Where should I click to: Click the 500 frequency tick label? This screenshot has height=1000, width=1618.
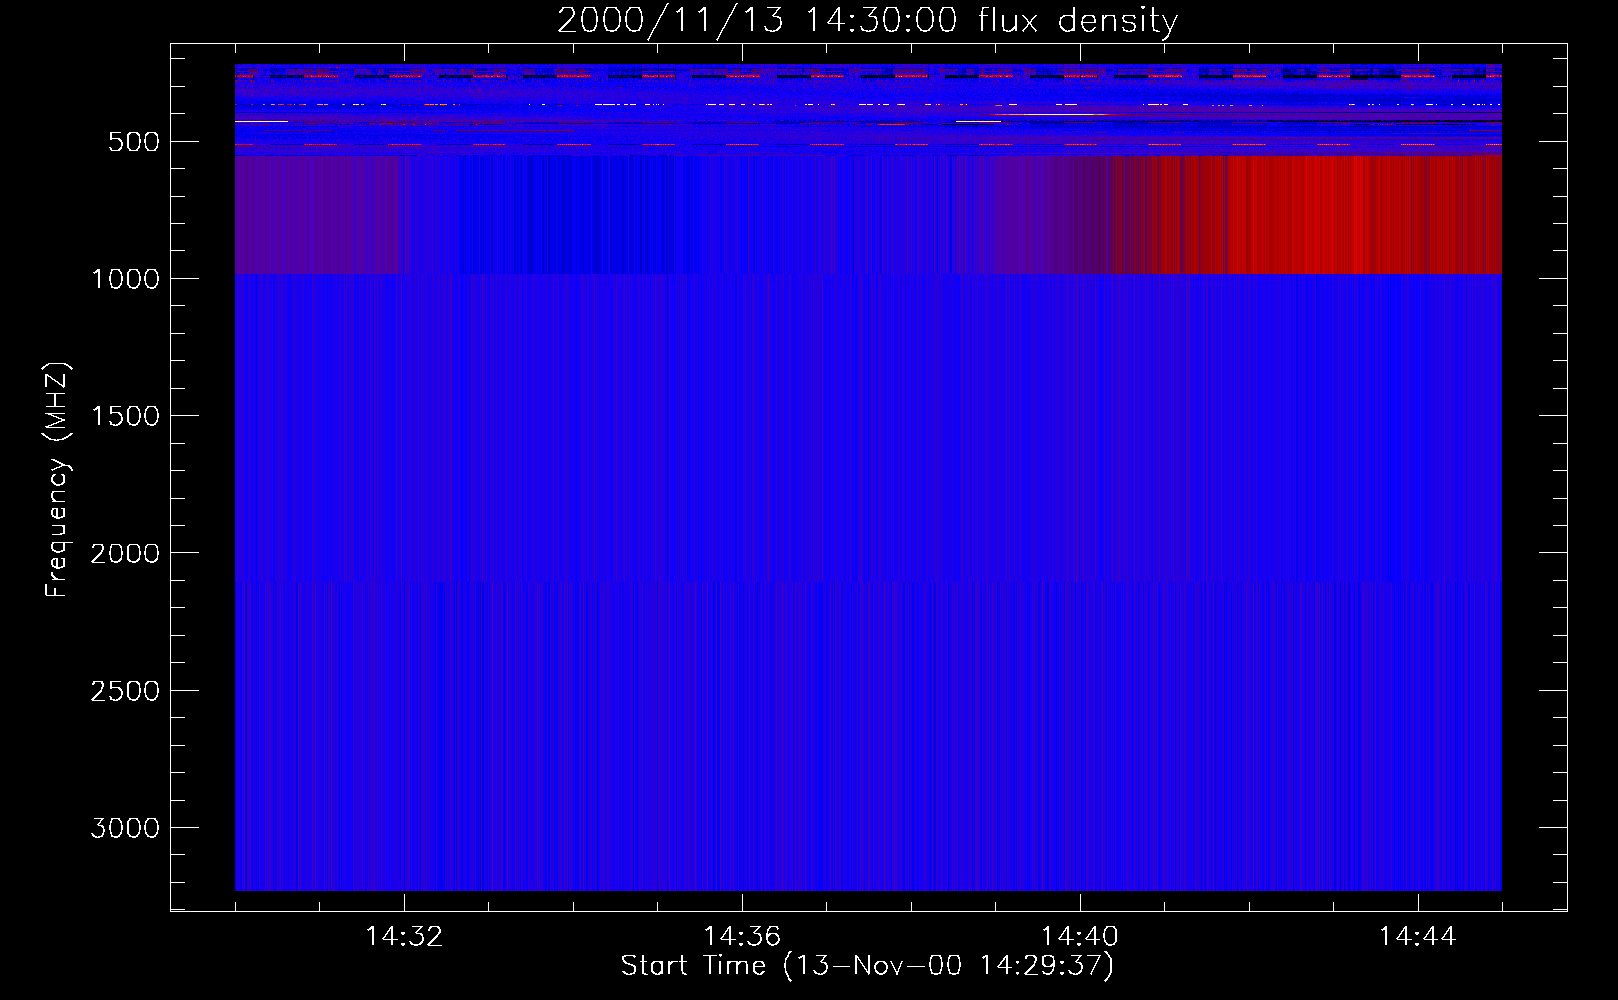(133, 142)
